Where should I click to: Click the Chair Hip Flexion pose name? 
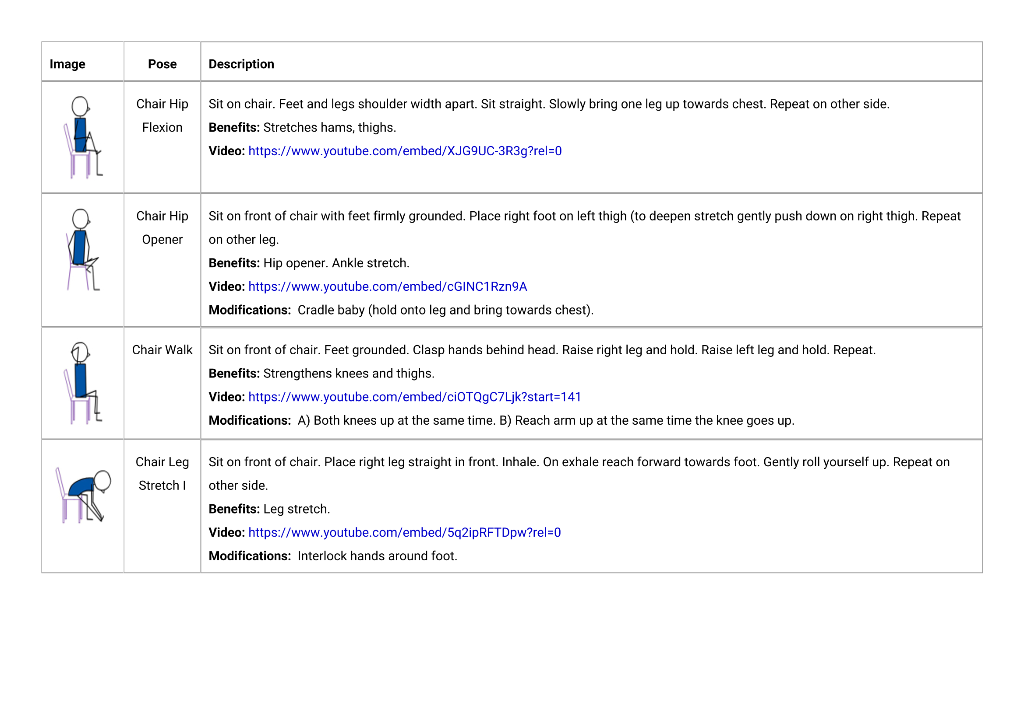pos(162,116)
